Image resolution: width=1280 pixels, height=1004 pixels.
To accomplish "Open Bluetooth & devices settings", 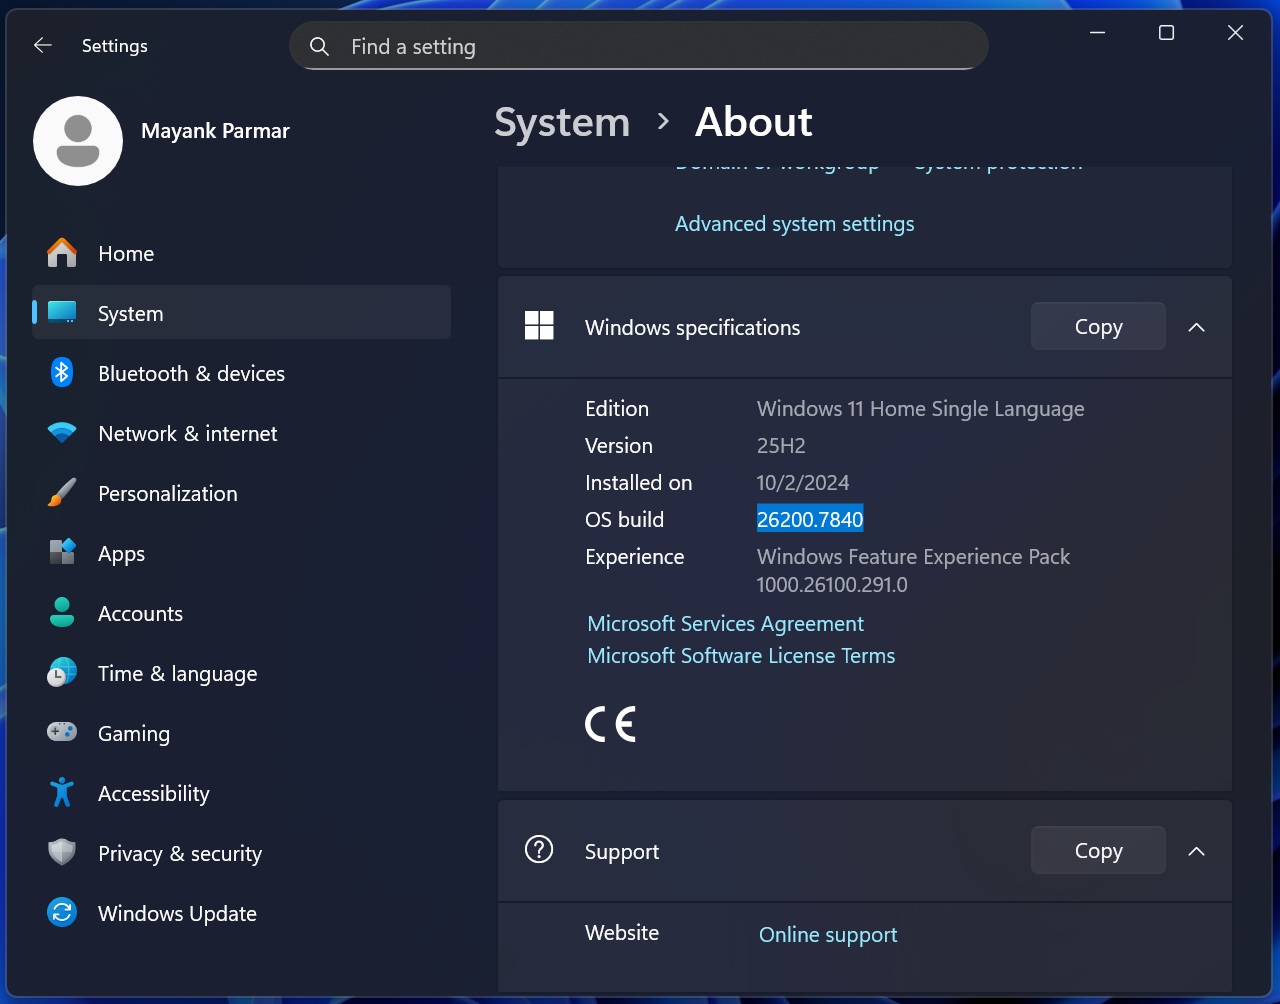I will click(x=192, y=373).
